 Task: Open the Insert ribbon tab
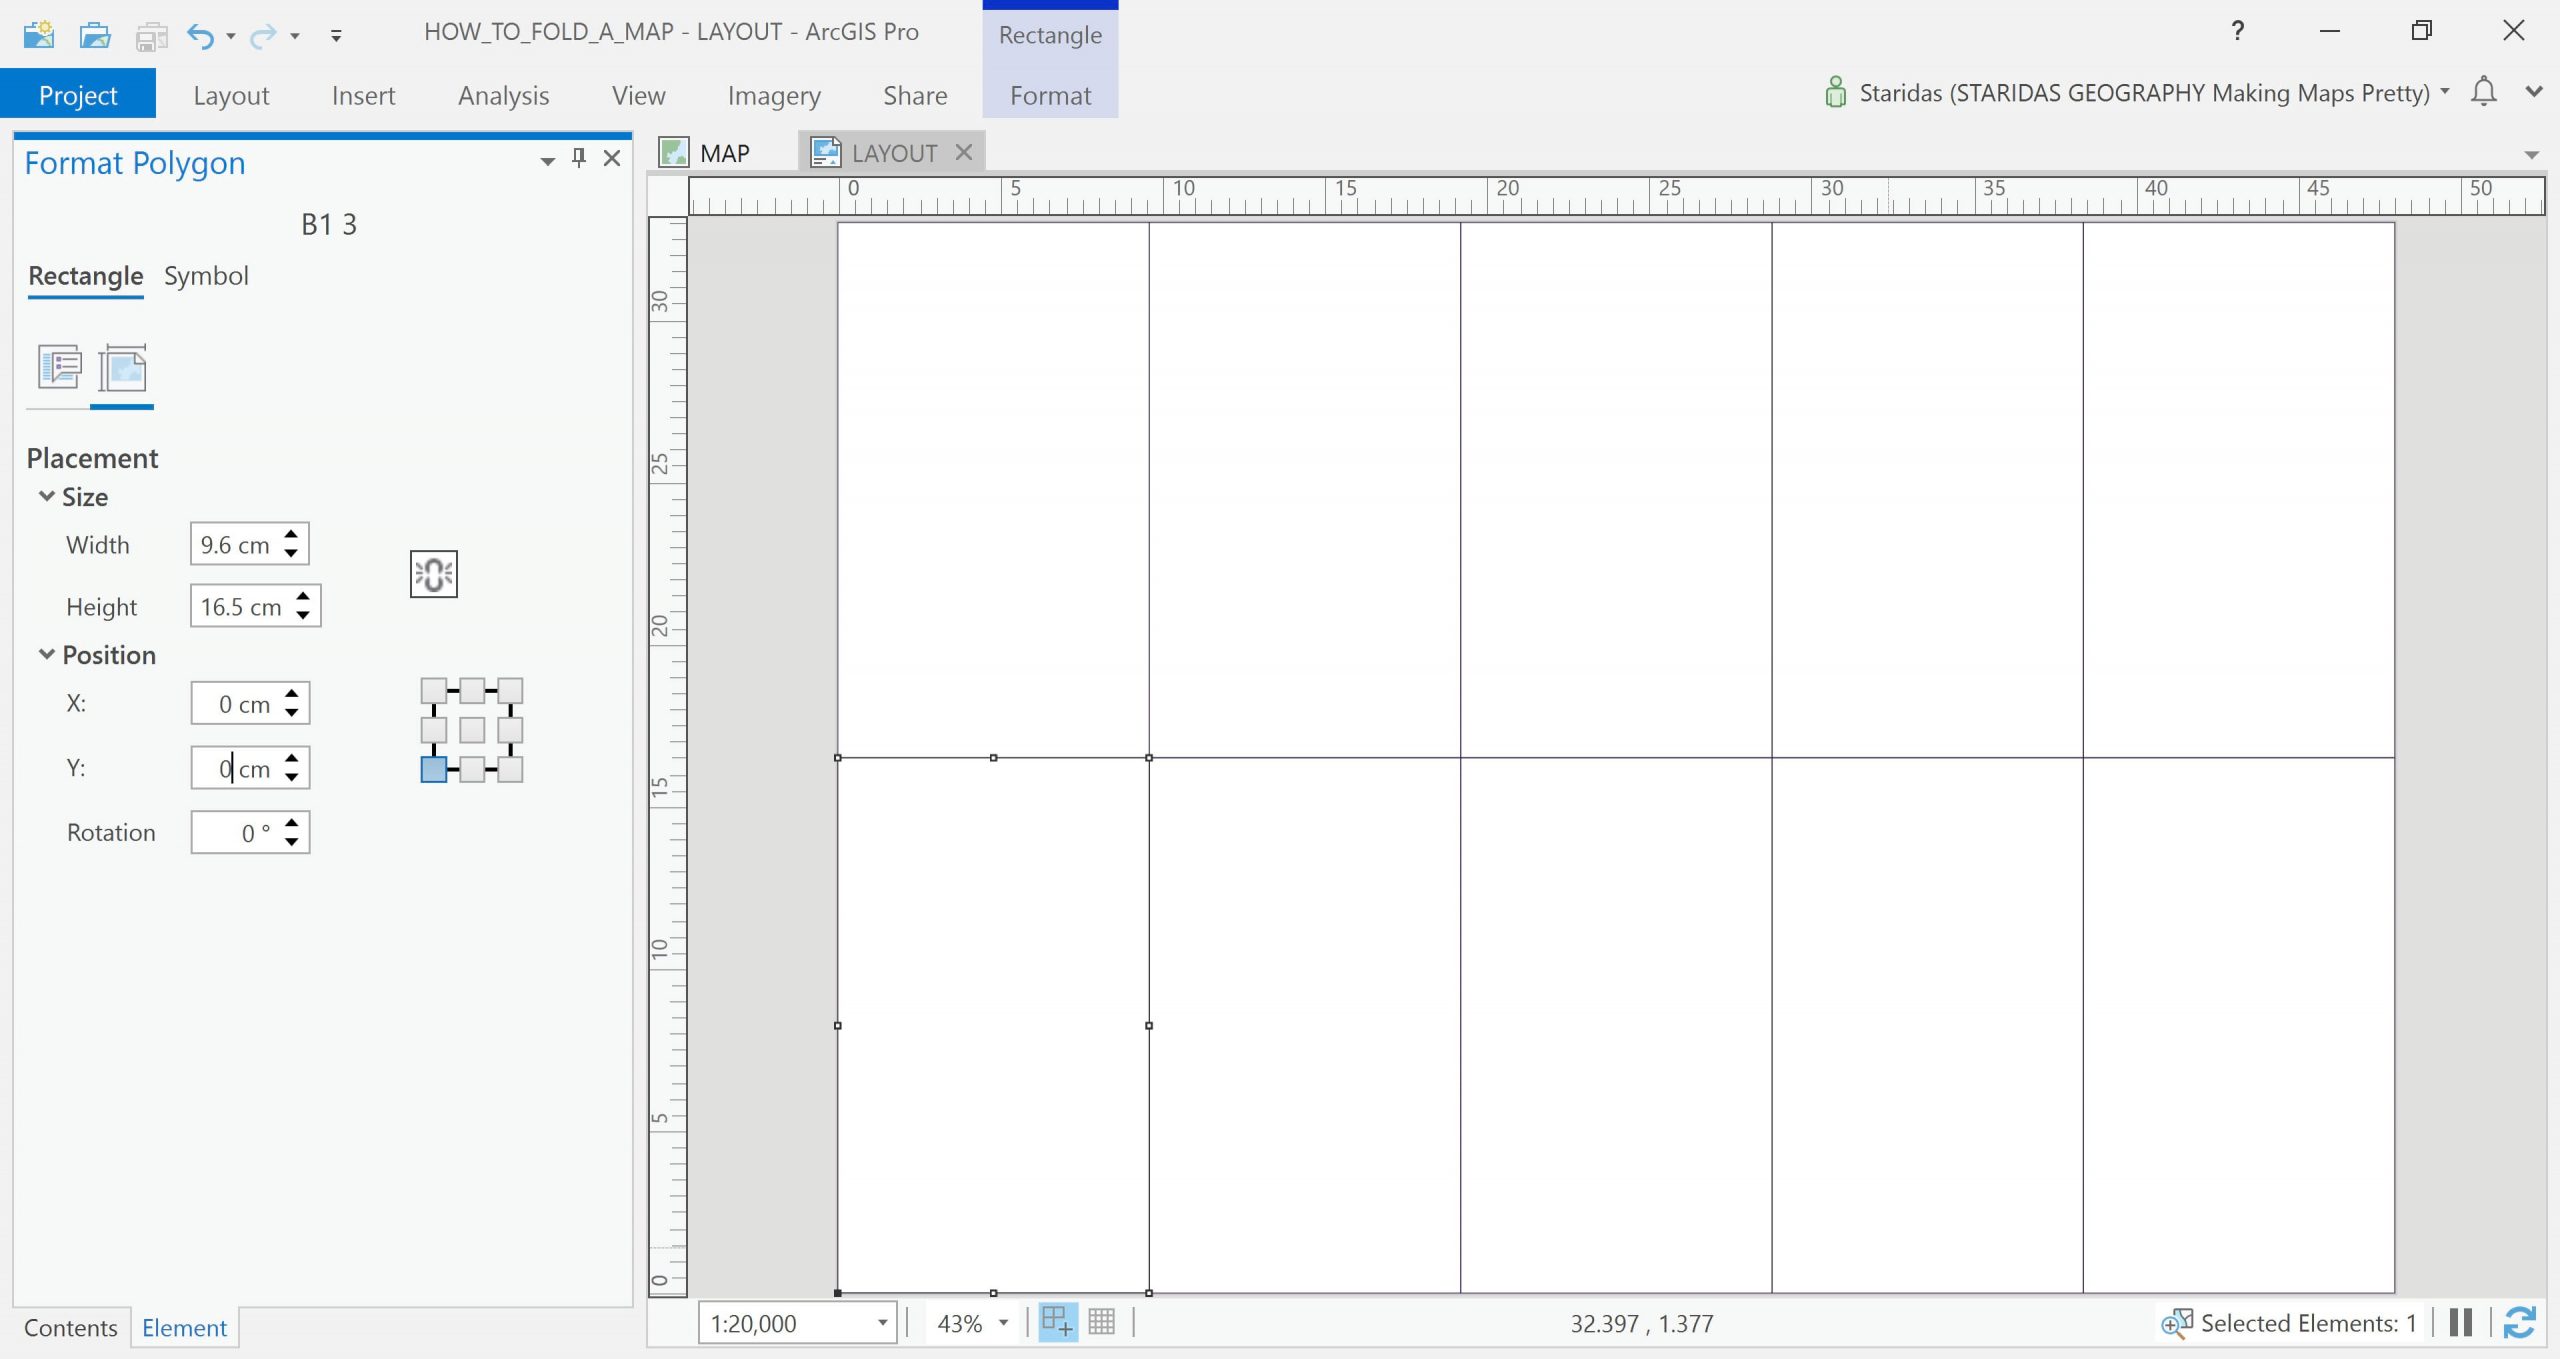363,95
